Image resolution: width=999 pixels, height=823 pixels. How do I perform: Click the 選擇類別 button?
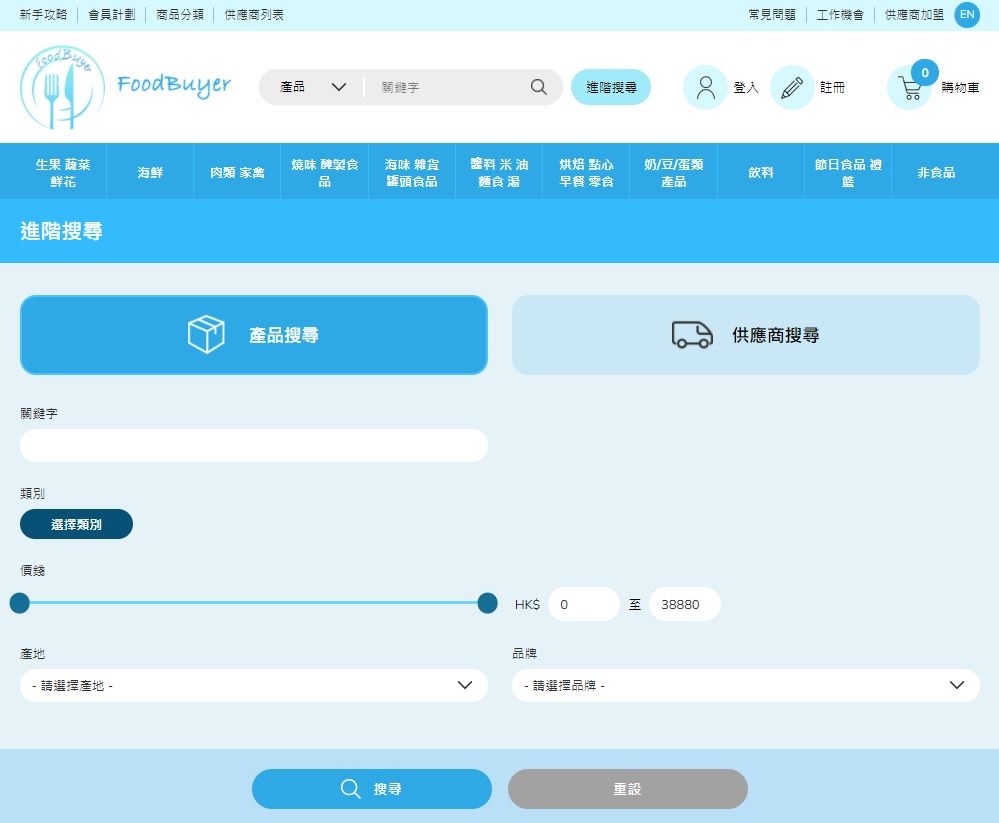(x=76, y=524)
